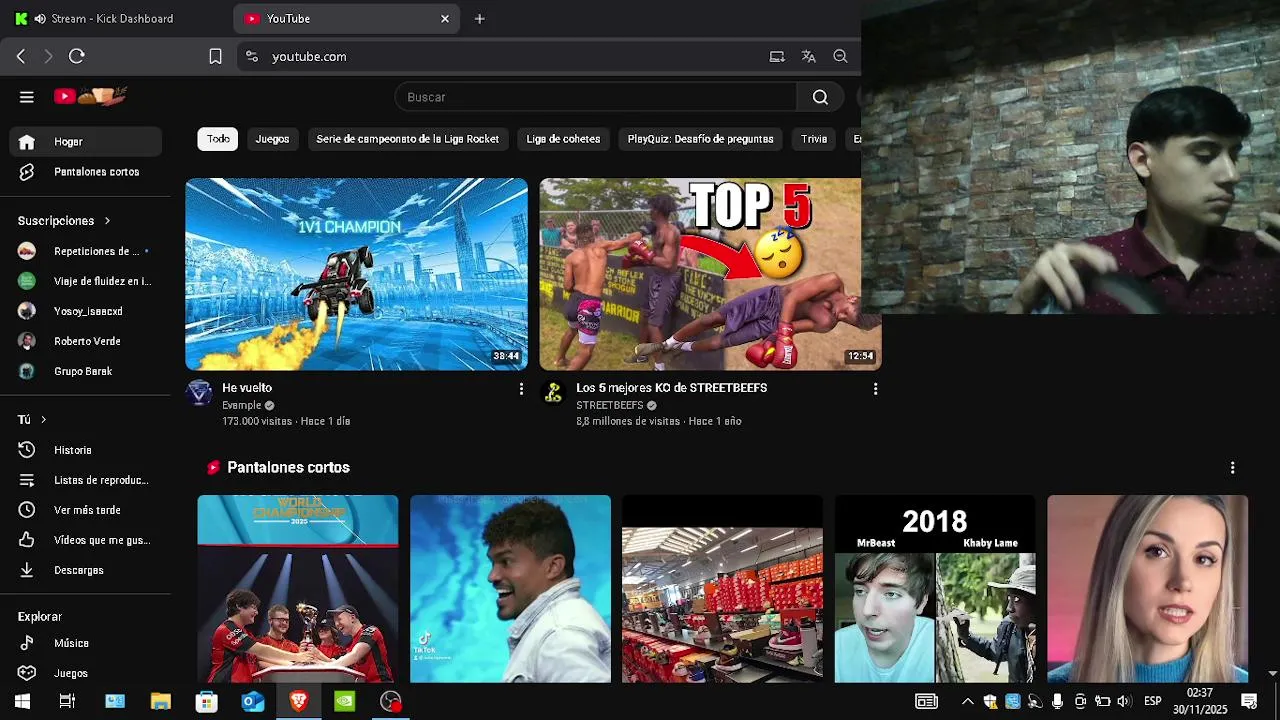Open Repeticiones de... subscription

click(x=86, y=251)
